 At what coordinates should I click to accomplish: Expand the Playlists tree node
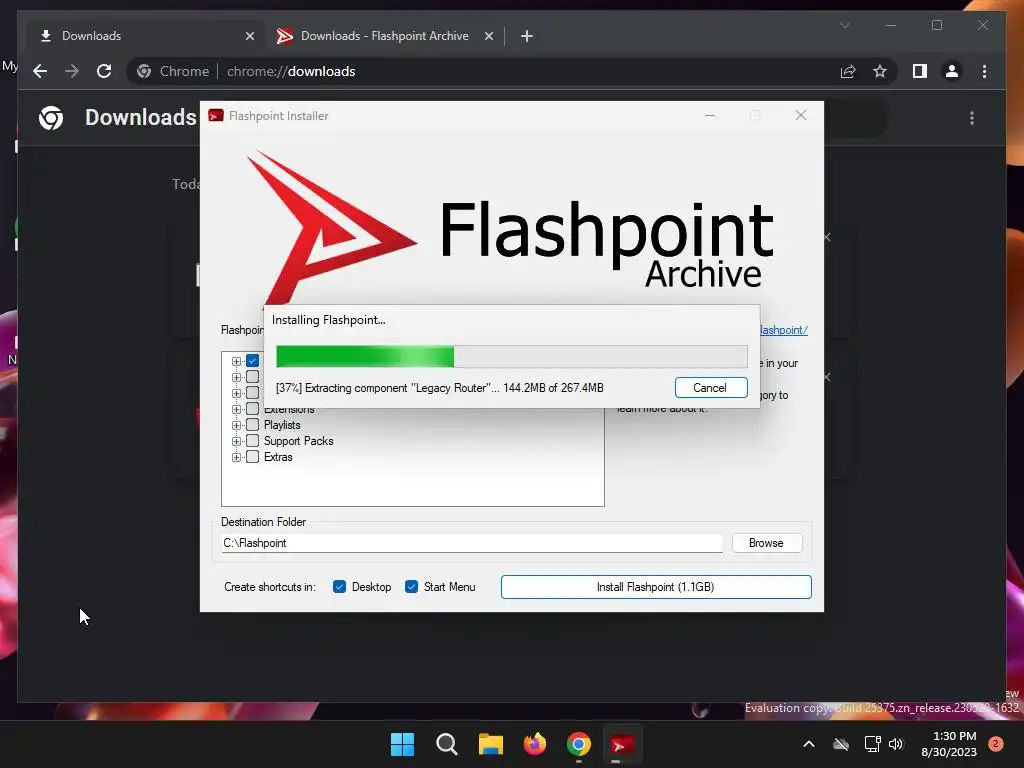point(236,425)
